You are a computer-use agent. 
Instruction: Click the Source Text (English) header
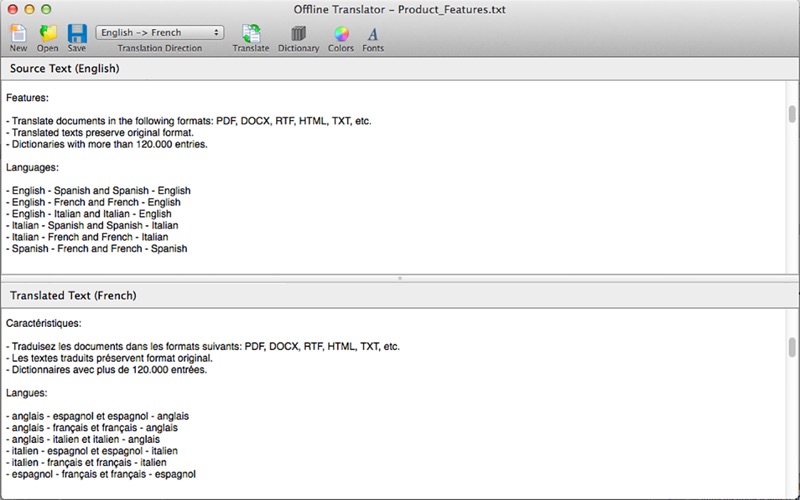tap(64, 68)
